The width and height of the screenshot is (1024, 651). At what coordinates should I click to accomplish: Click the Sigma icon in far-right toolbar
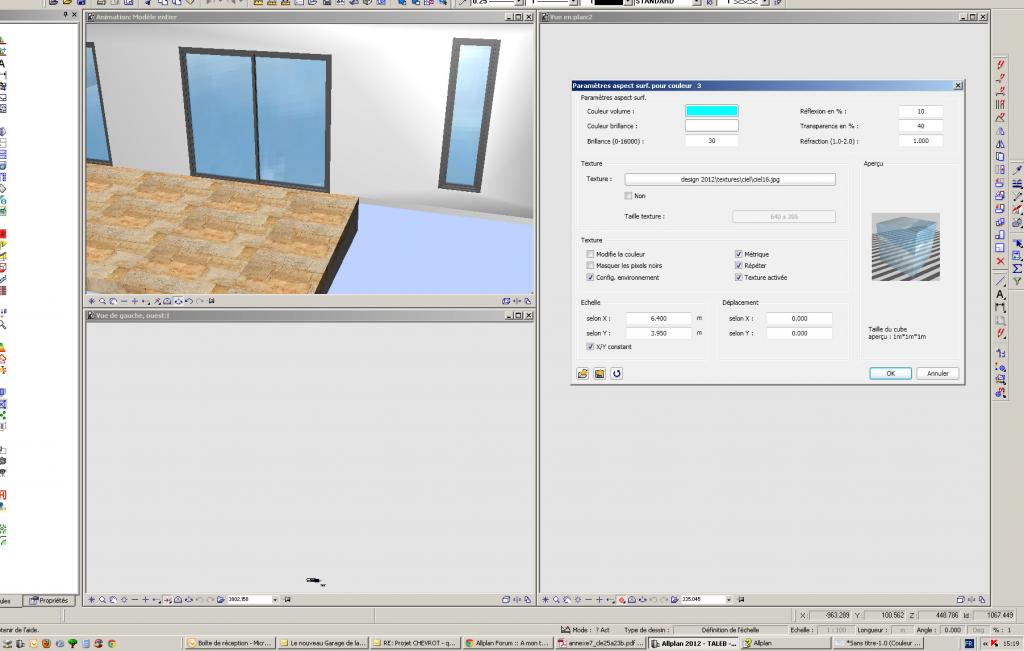coord(1017,268)
